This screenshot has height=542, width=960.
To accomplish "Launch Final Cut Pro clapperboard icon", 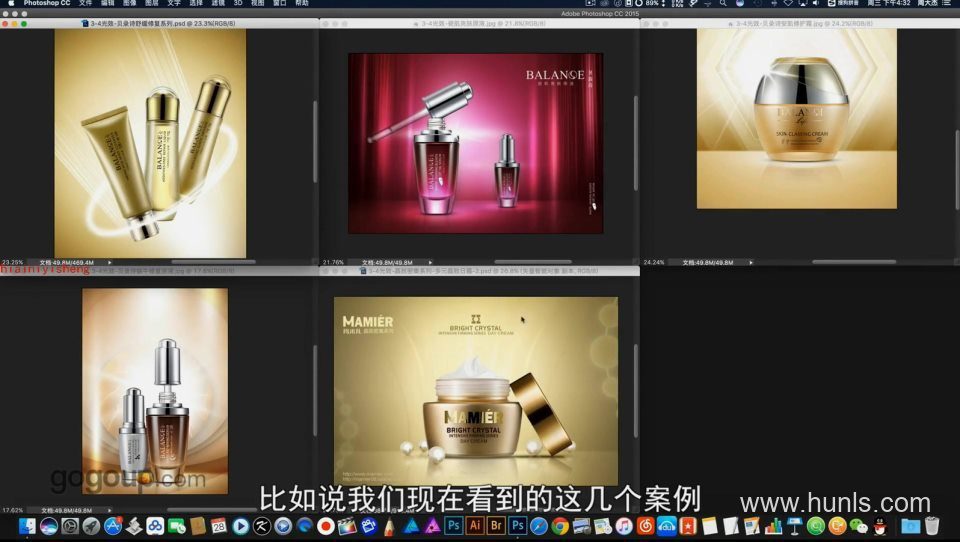I will (x=347, y=526).
